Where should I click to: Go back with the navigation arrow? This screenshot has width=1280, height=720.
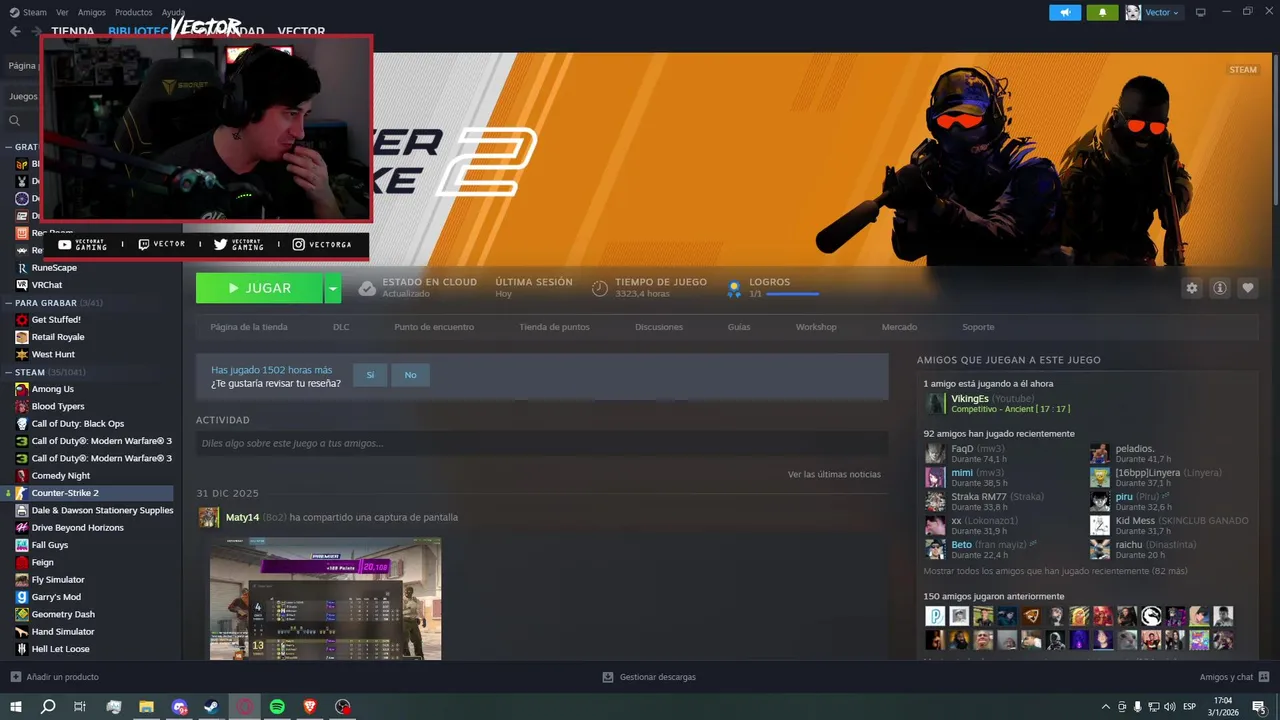(15, 32)
